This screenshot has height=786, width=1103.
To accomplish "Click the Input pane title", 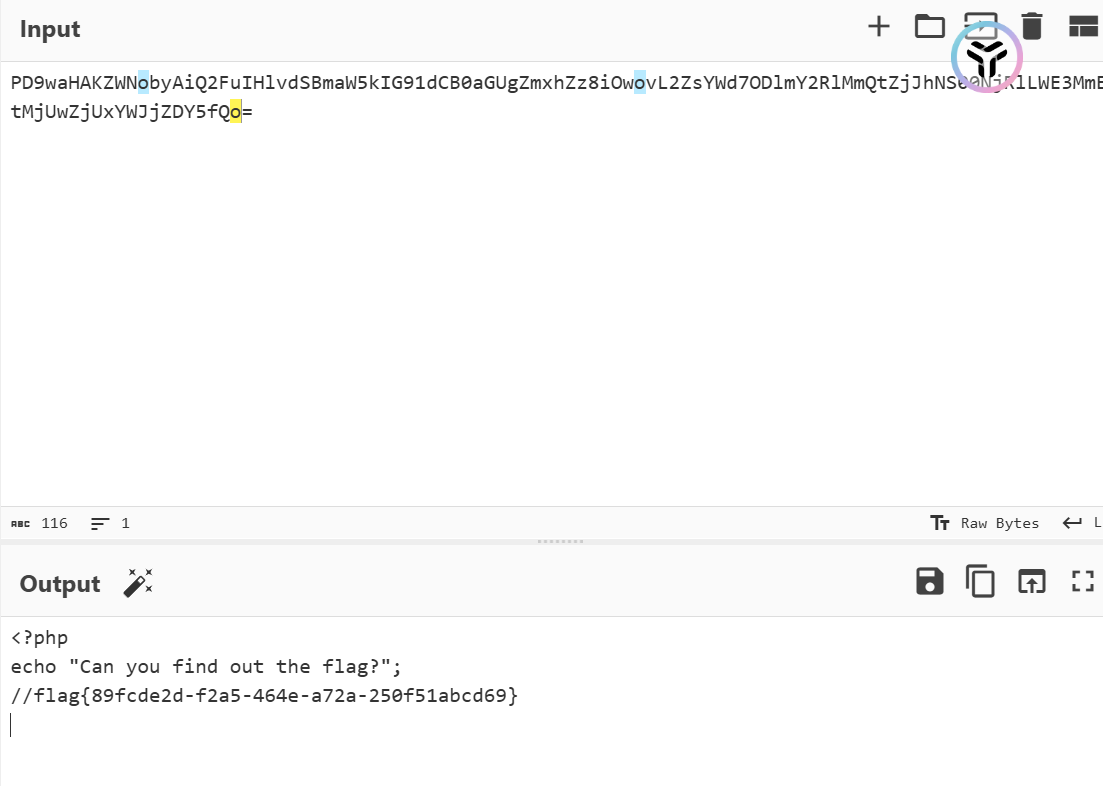I will tap(50, 29).
